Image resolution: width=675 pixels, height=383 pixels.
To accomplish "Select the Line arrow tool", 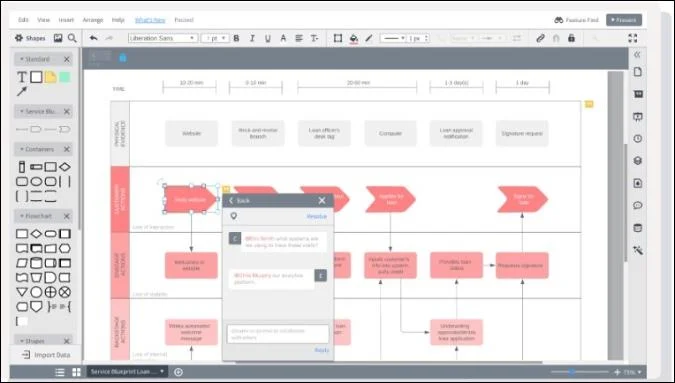I will click(22, 91).
